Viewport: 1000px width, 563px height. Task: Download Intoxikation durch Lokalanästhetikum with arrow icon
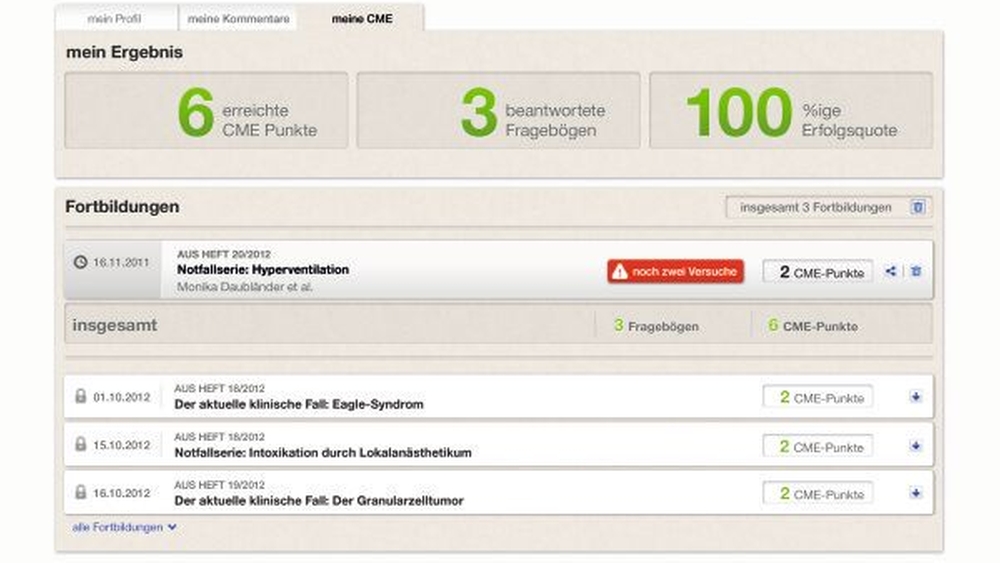tap(916, 446)
